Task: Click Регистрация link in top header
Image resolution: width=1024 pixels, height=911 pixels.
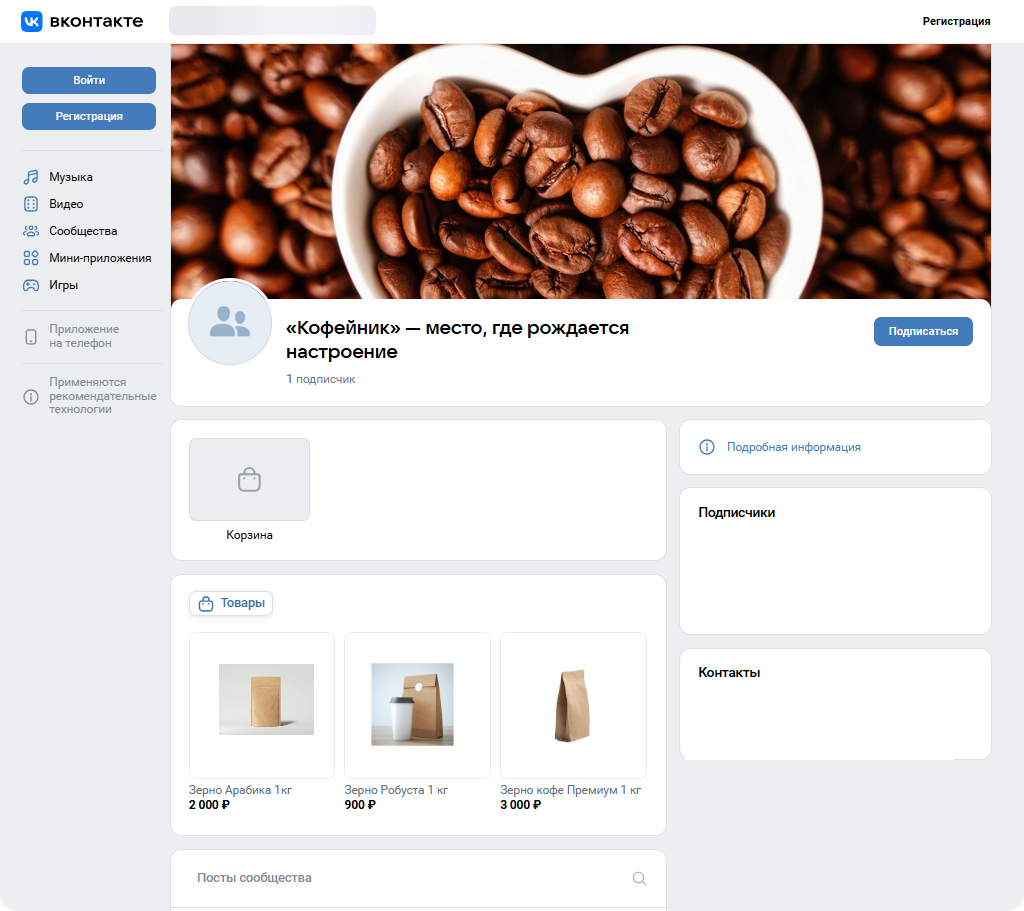Action: point(956,22)
